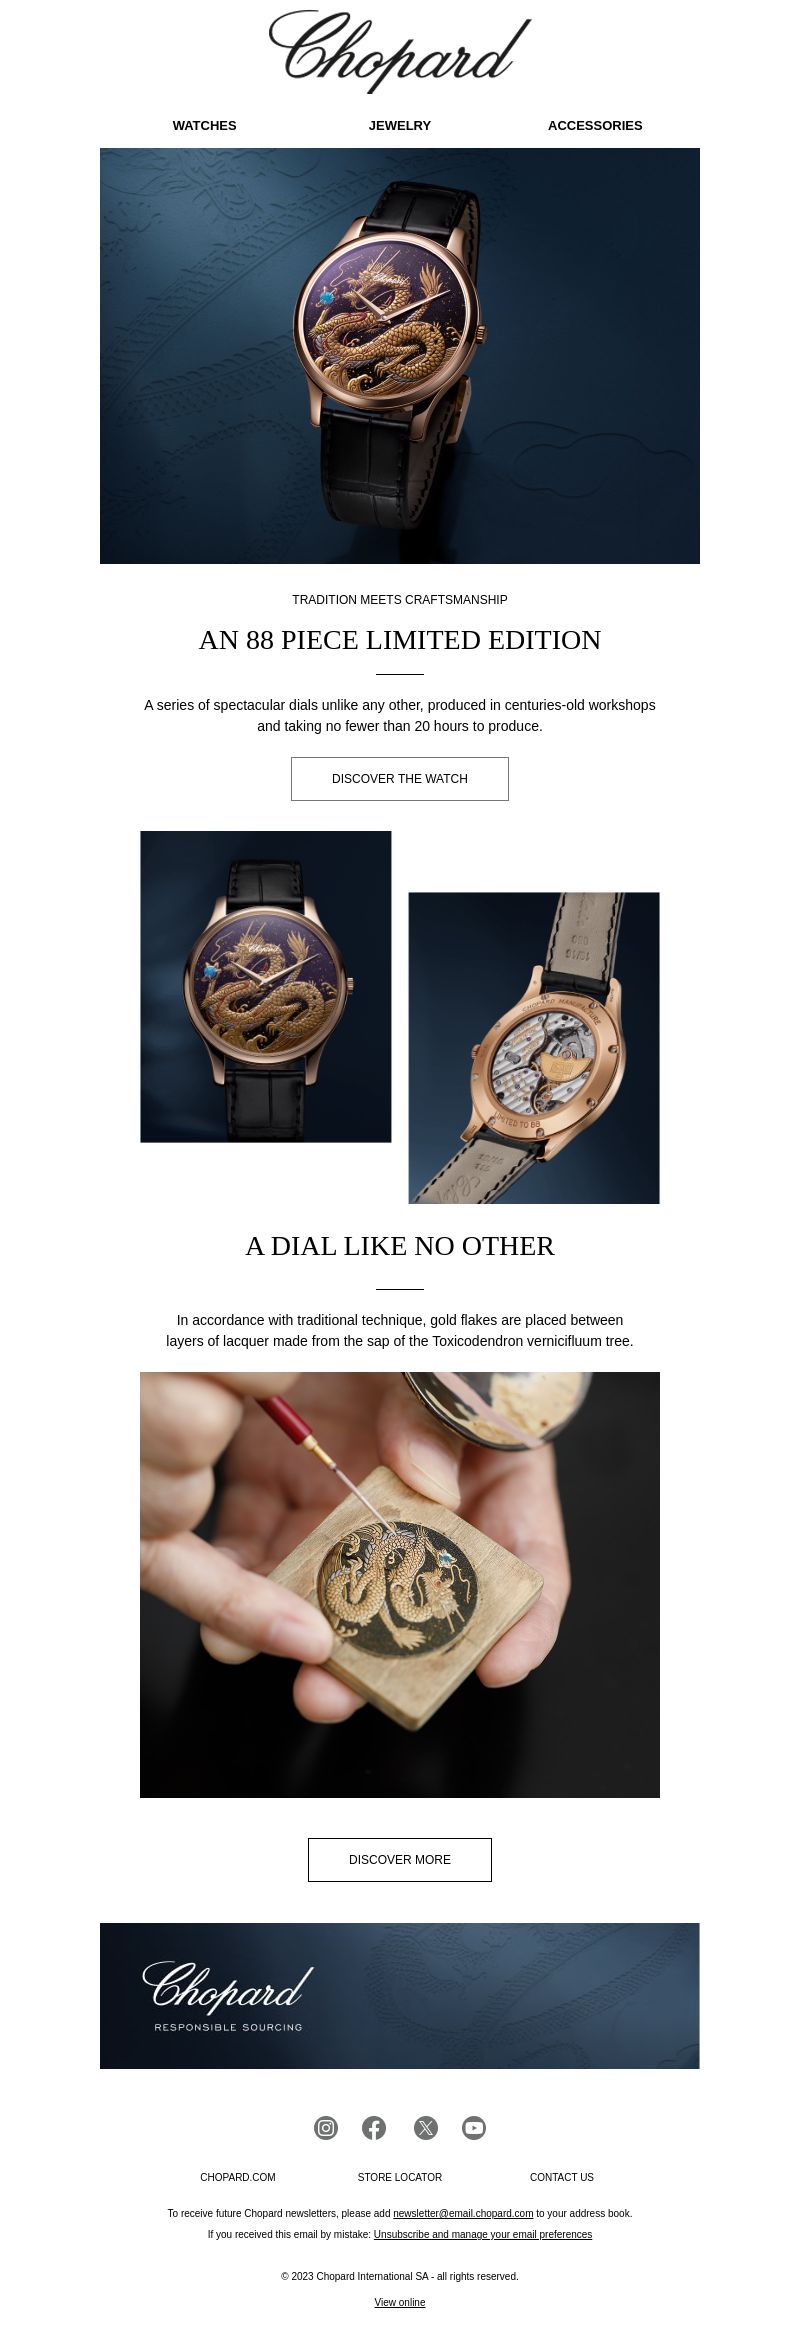Open the Jewelry menu item
This screenshot has height=2334, width=800.
400,126
